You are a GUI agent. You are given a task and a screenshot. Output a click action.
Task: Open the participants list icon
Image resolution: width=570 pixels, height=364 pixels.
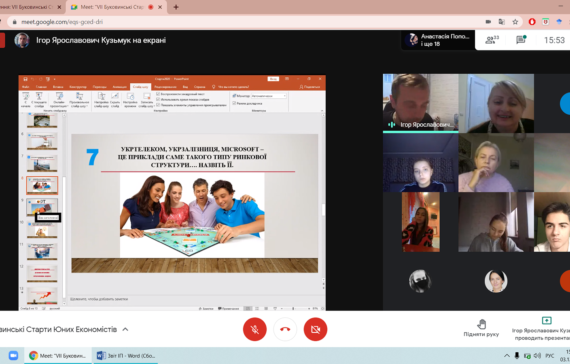(492, 40)
